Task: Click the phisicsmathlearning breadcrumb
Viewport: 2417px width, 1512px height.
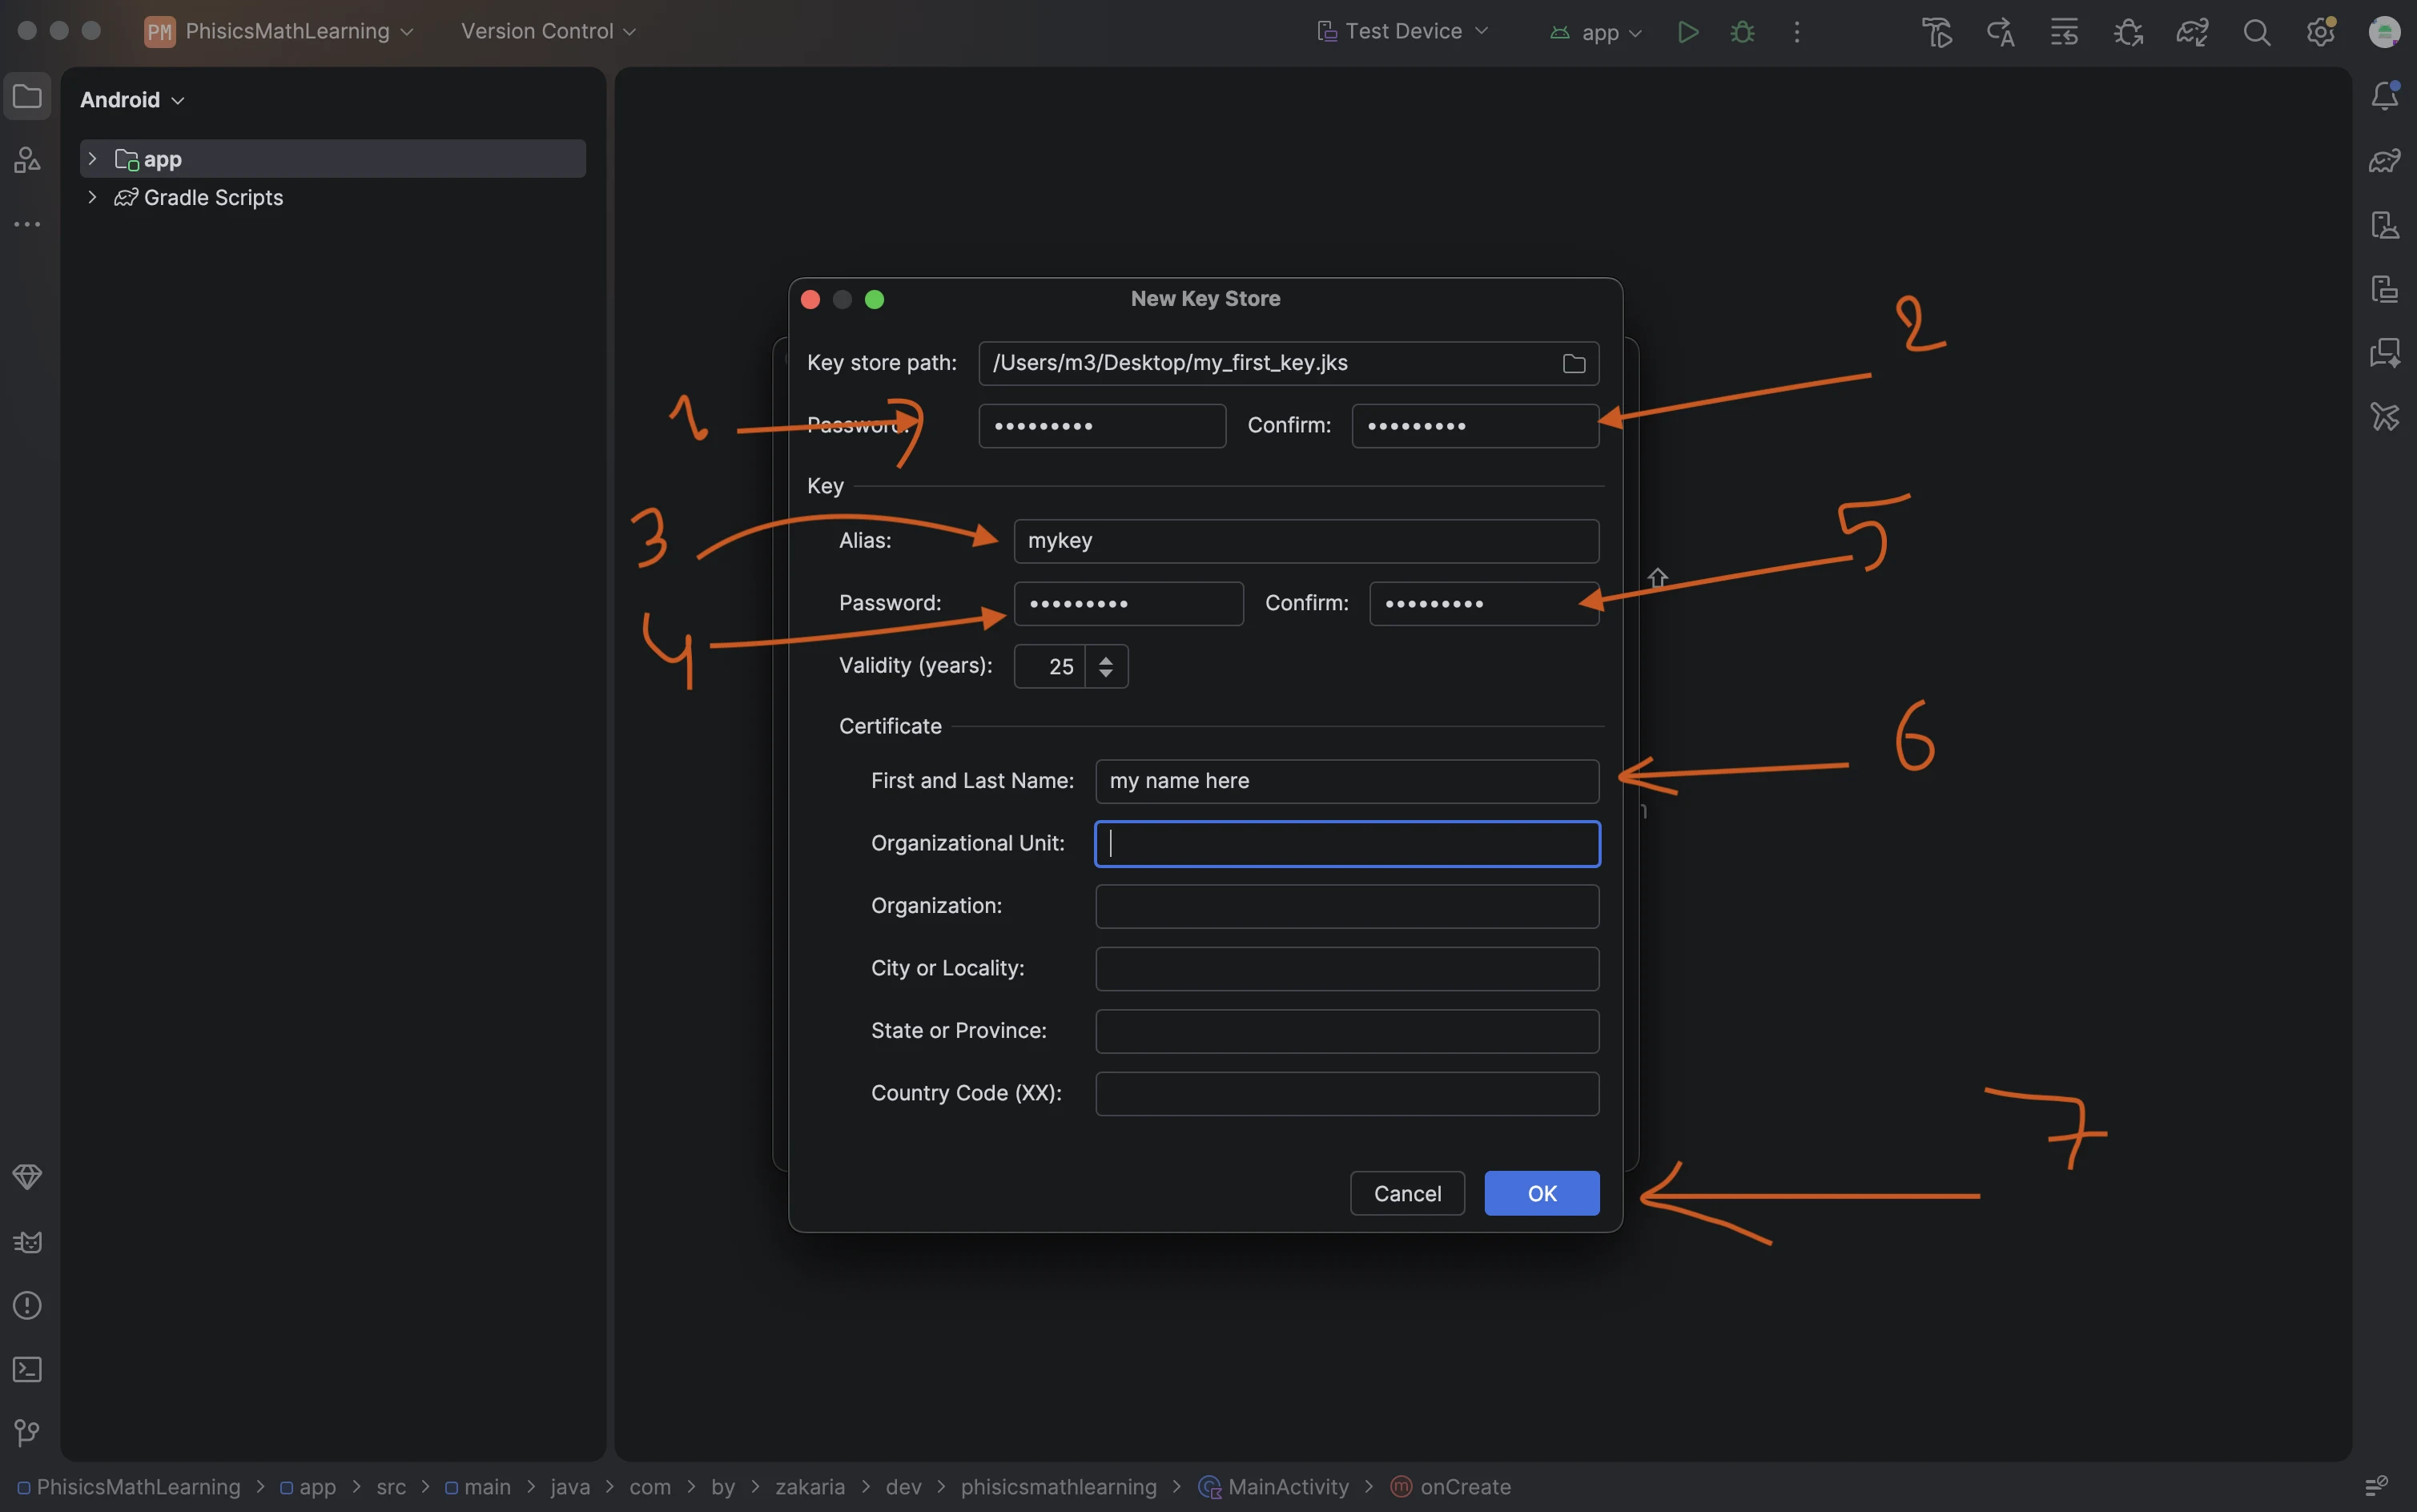Action: pyautogui.click(x=1058, y=1487)
